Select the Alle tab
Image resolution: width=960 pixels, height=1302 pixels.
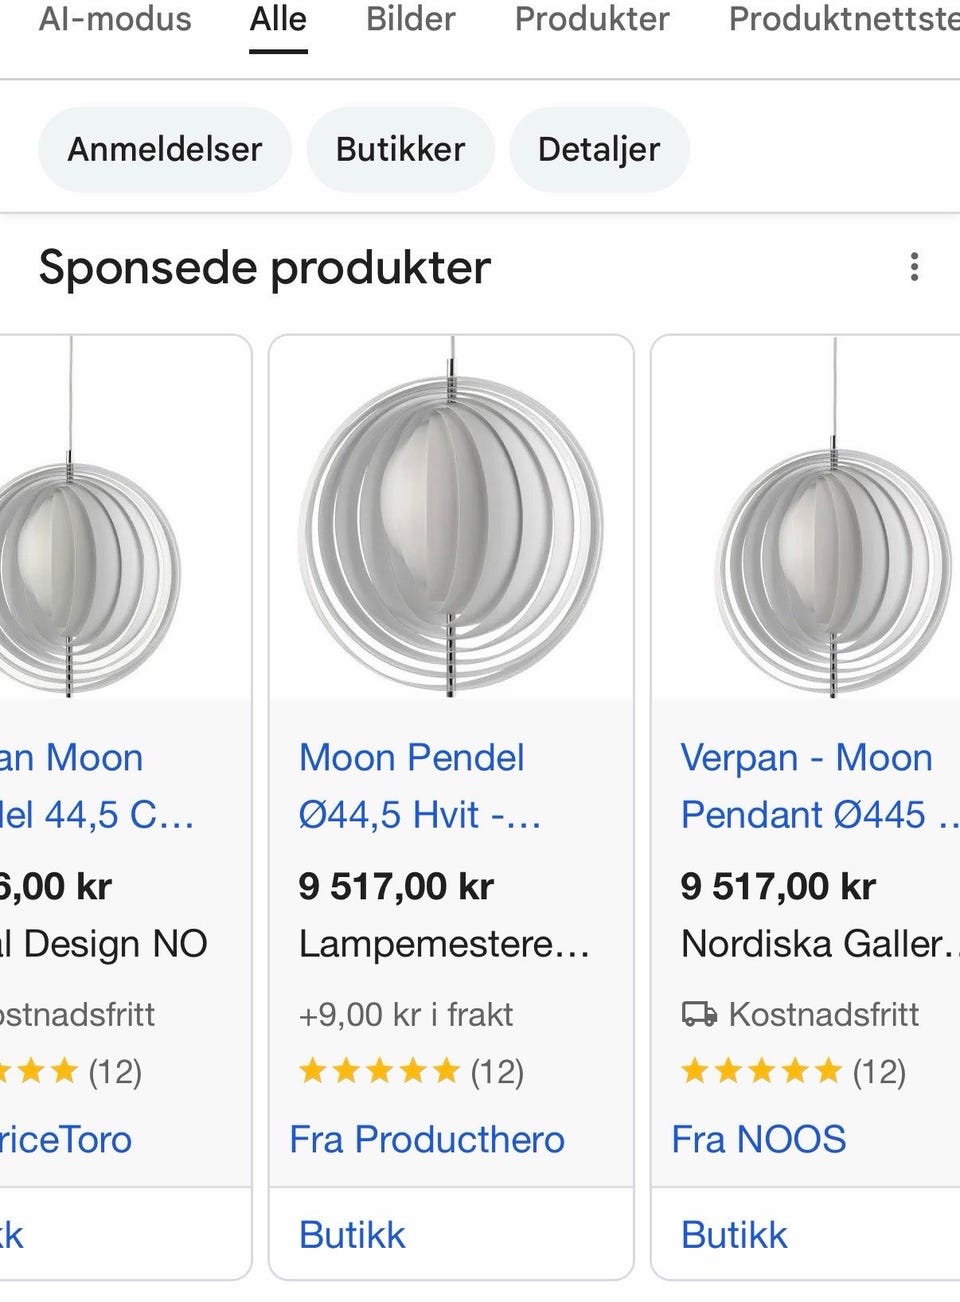click(278, 19)
